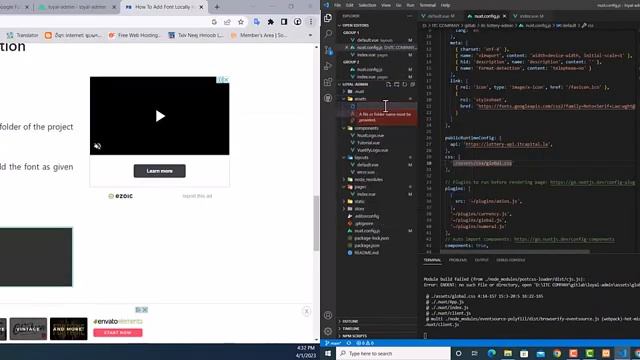
Task: Expand the OUTLINE section
Action: coord(349,322)
